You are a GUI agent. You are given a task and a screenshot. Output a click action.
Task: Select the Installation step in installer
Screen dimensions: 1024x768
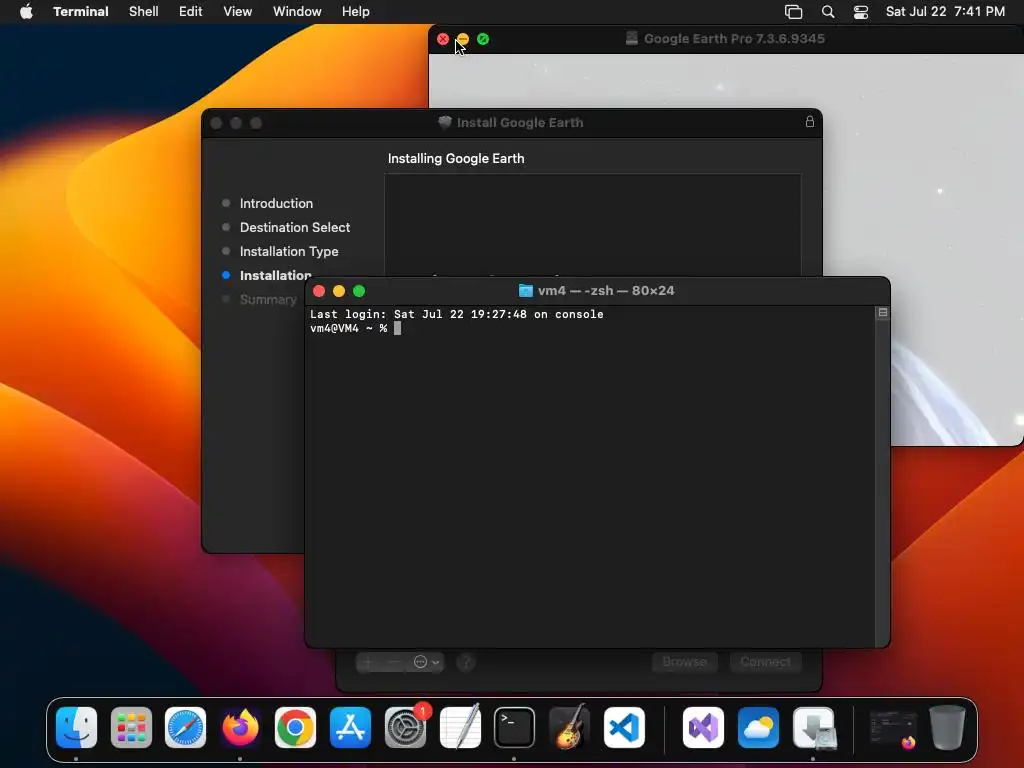click(x=275, y=275)
